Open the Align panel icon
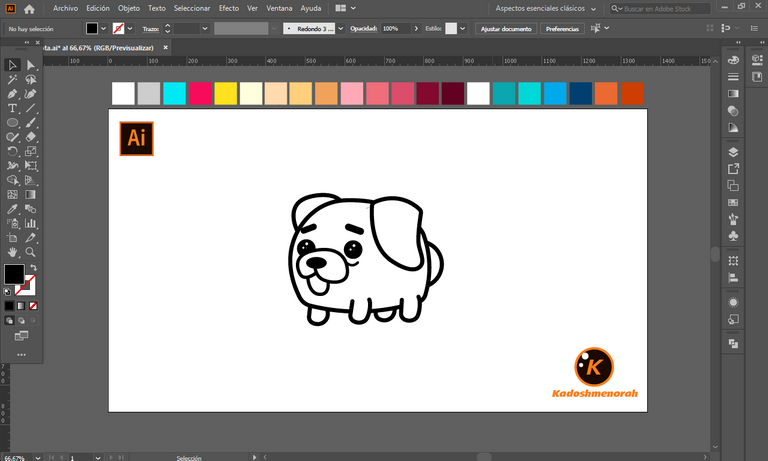This screenshot has width=768, height=461. tap(733, 278)
